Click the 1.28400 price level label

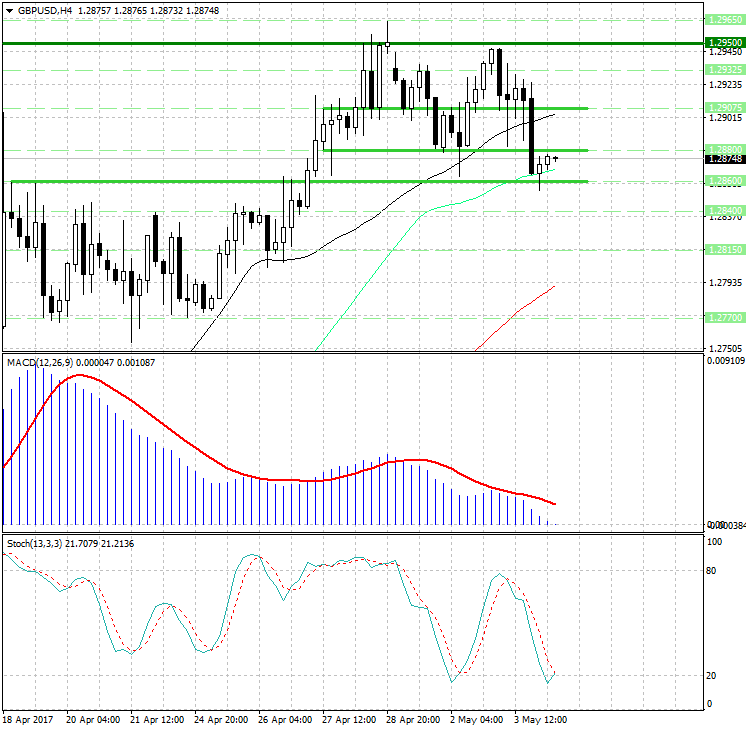click(x=723, y=210)
